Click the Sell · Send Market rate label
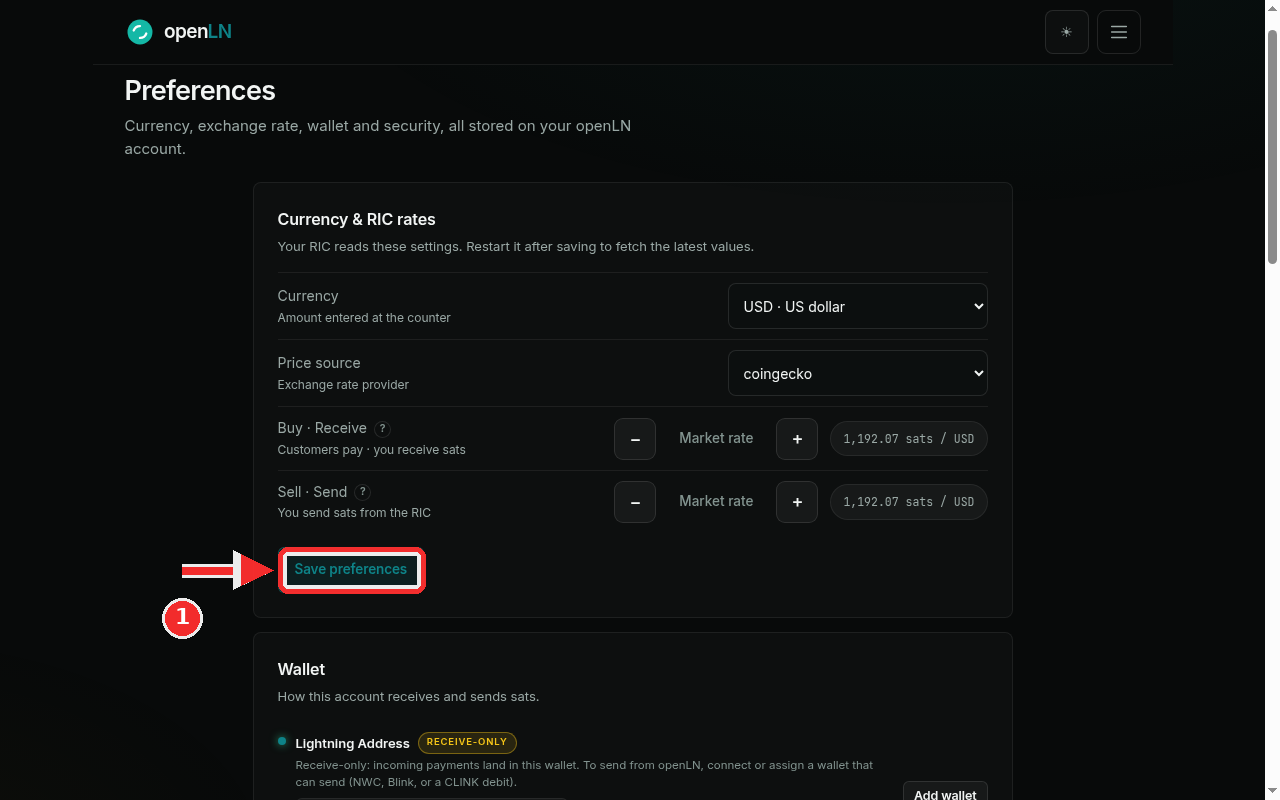 (x=716, y=501)
